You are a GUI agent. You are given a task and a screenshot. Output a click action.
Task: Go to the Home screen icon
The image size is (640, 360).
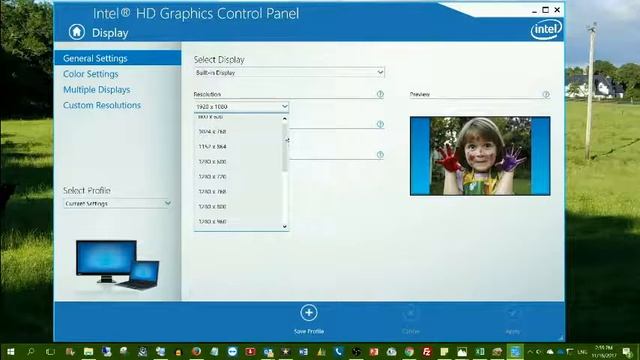77,32
